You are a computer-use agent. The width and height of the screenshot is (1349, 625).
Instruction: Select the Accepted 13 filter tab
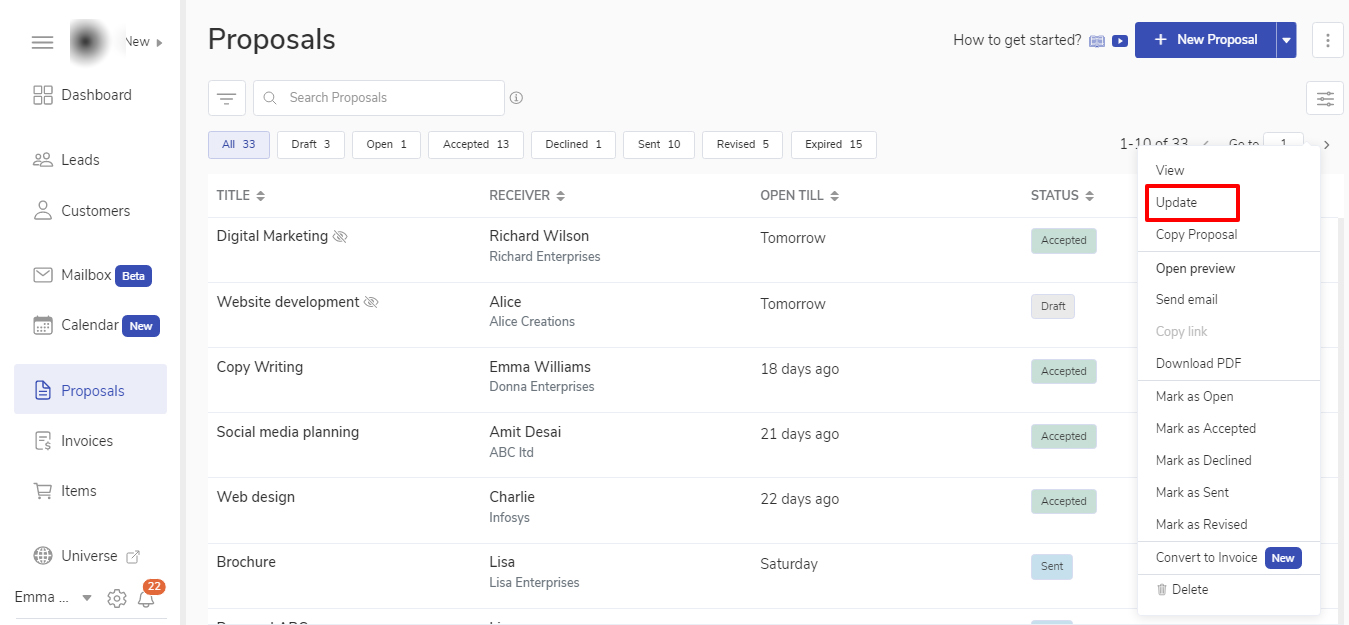476,144
